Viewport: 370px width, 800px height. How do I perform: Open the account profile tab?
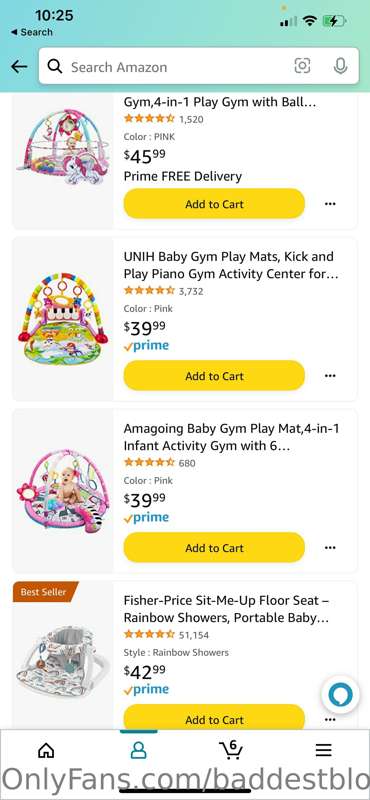138,749
